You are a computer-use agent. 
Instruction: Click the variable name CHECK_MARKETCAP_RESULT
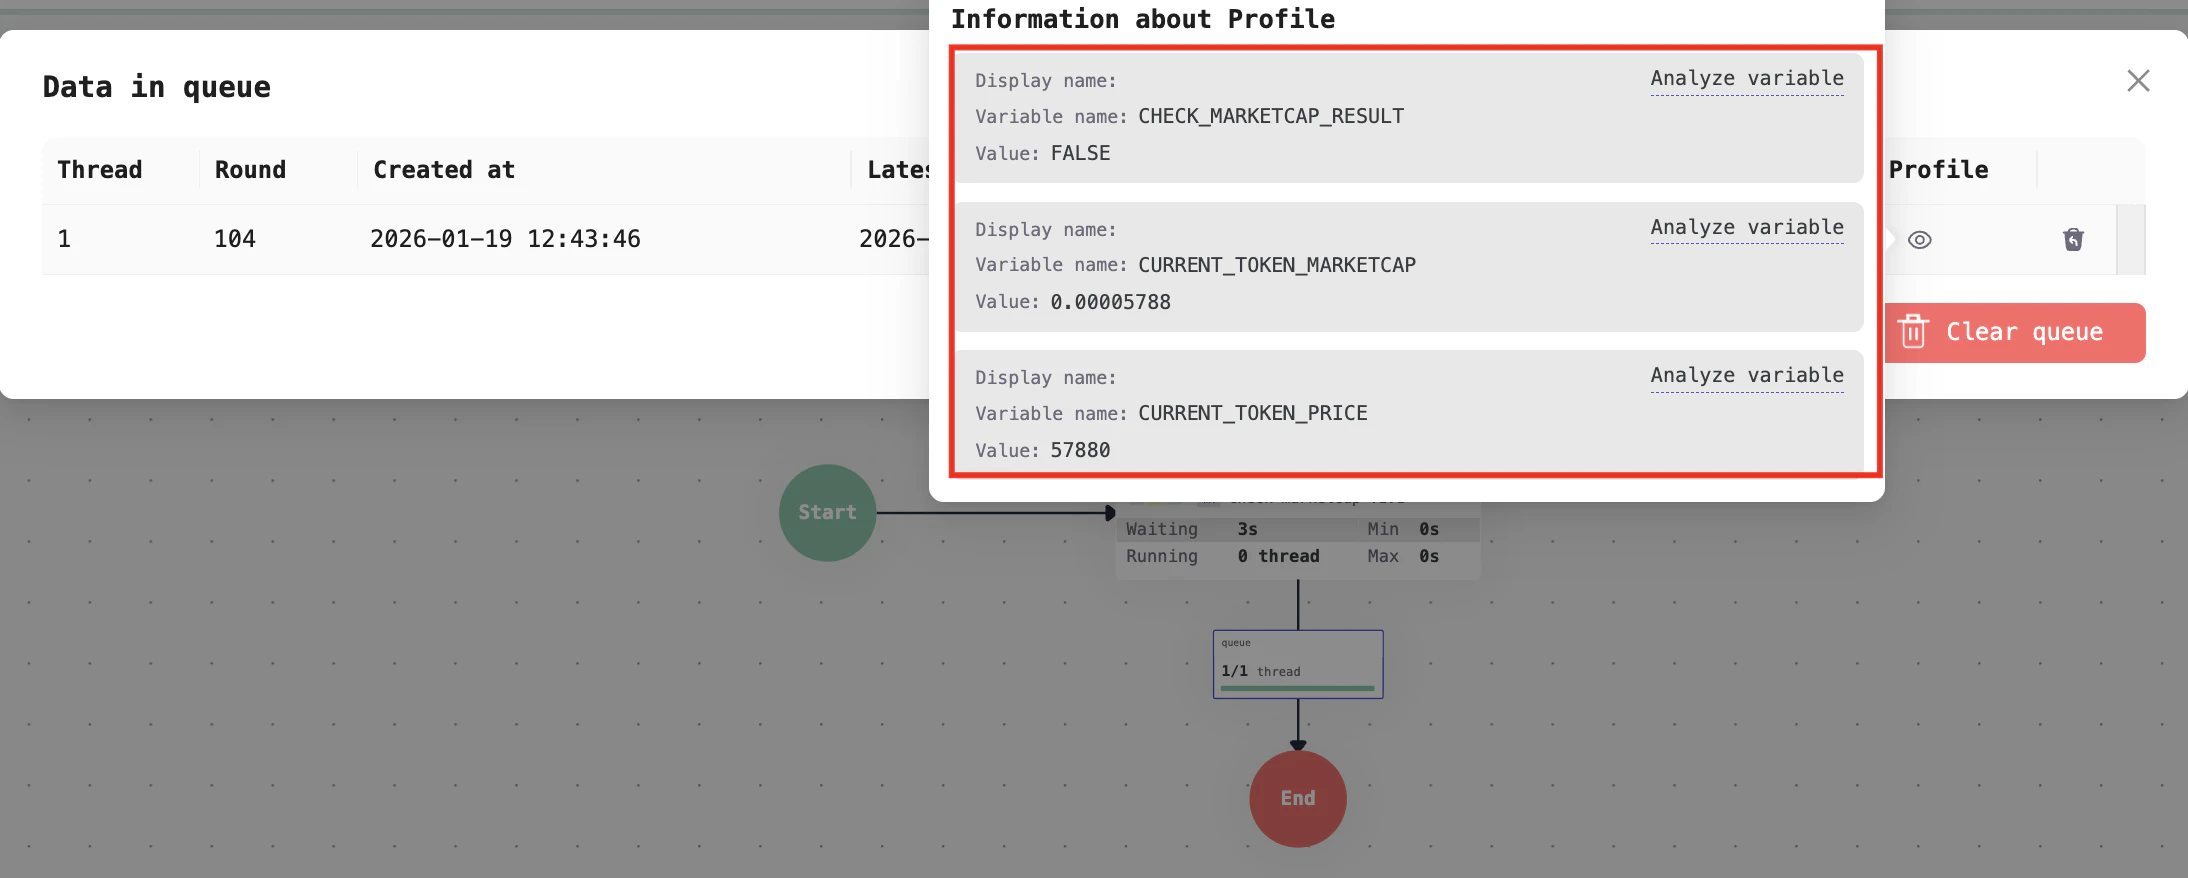point(1271,116)
